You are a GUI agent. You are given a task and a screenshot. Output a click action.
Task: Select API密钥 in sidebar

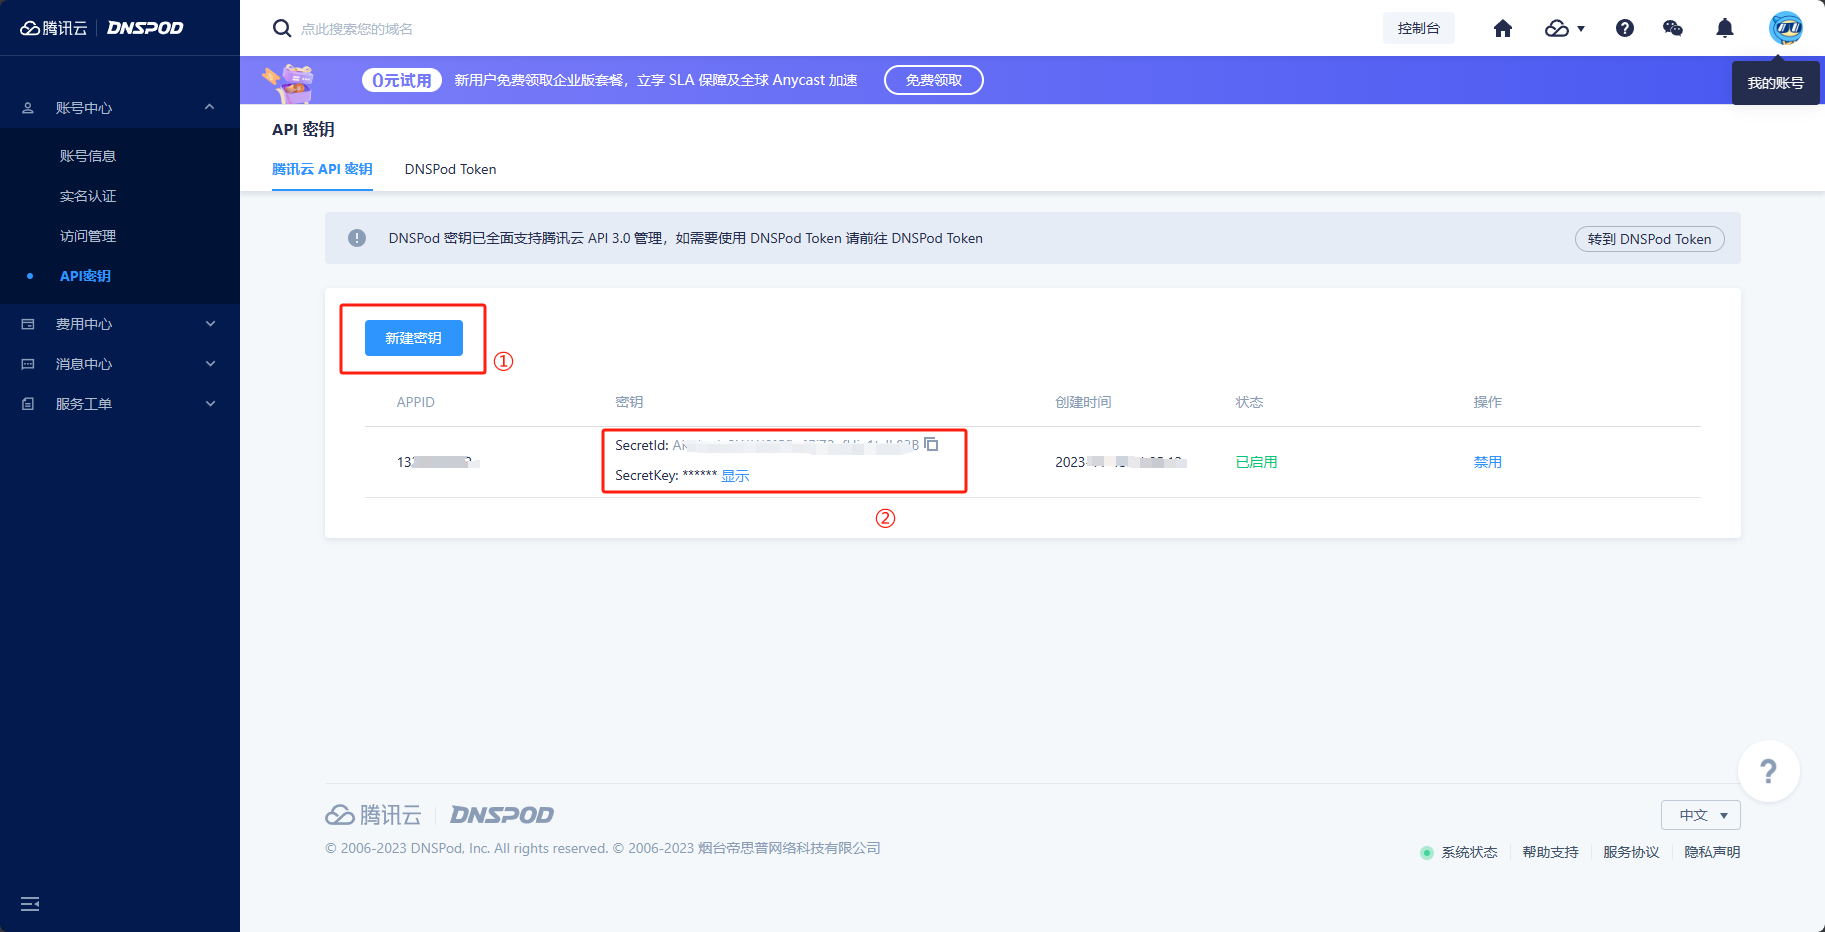(85, 275)
